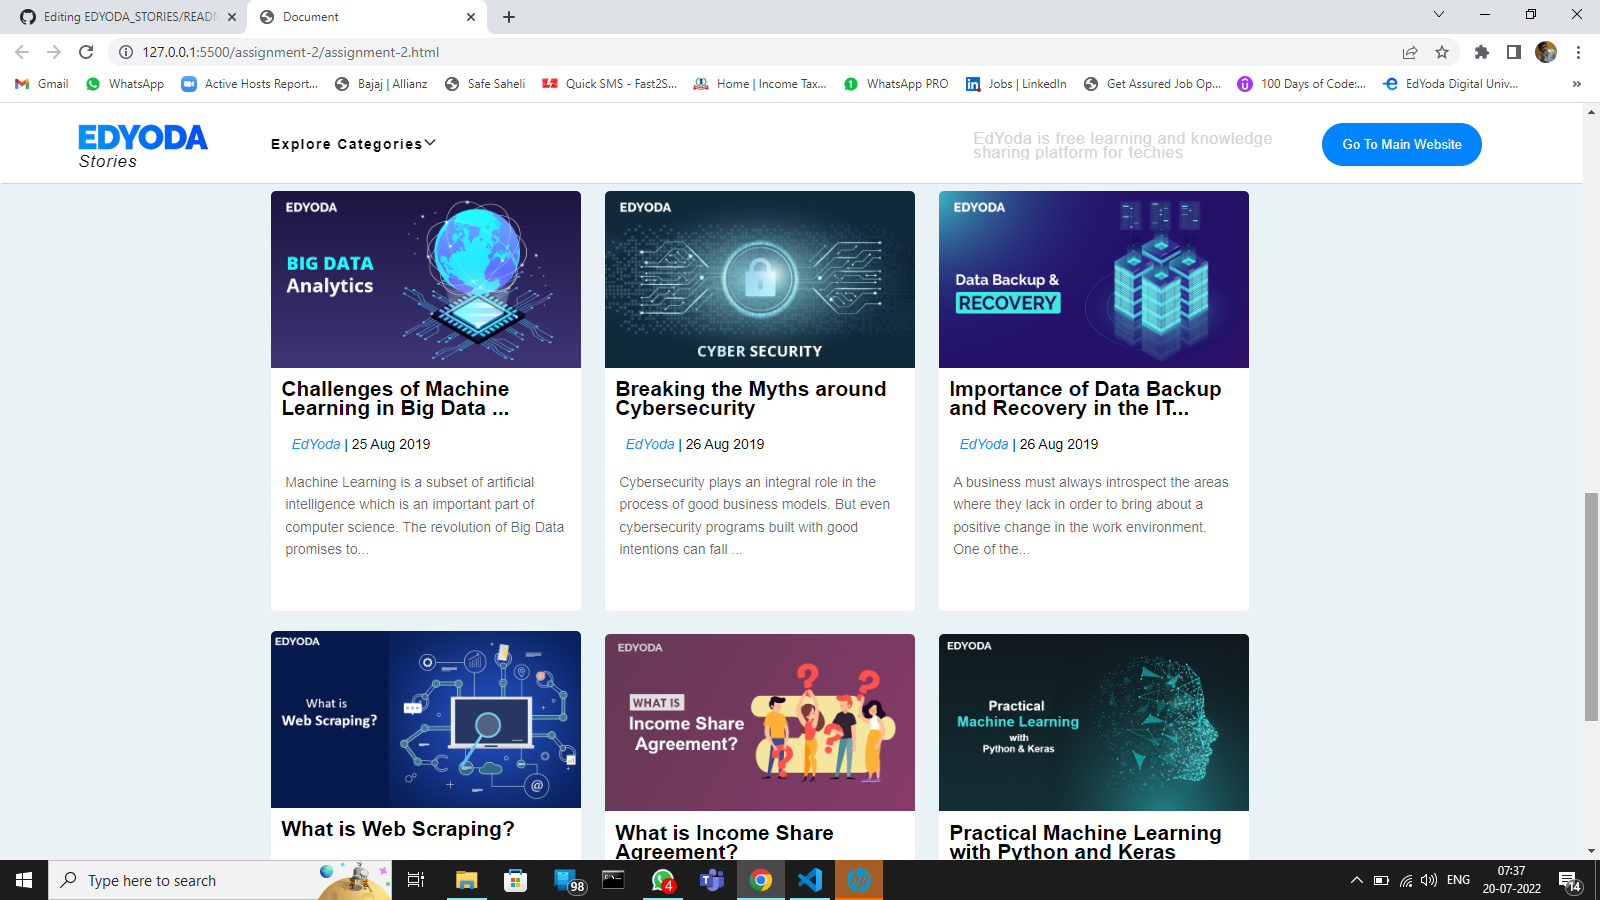Open the Breaking the Myths around Cybersecurity article
Screen dimensions: 1600x900
click(x=750, y=399)
